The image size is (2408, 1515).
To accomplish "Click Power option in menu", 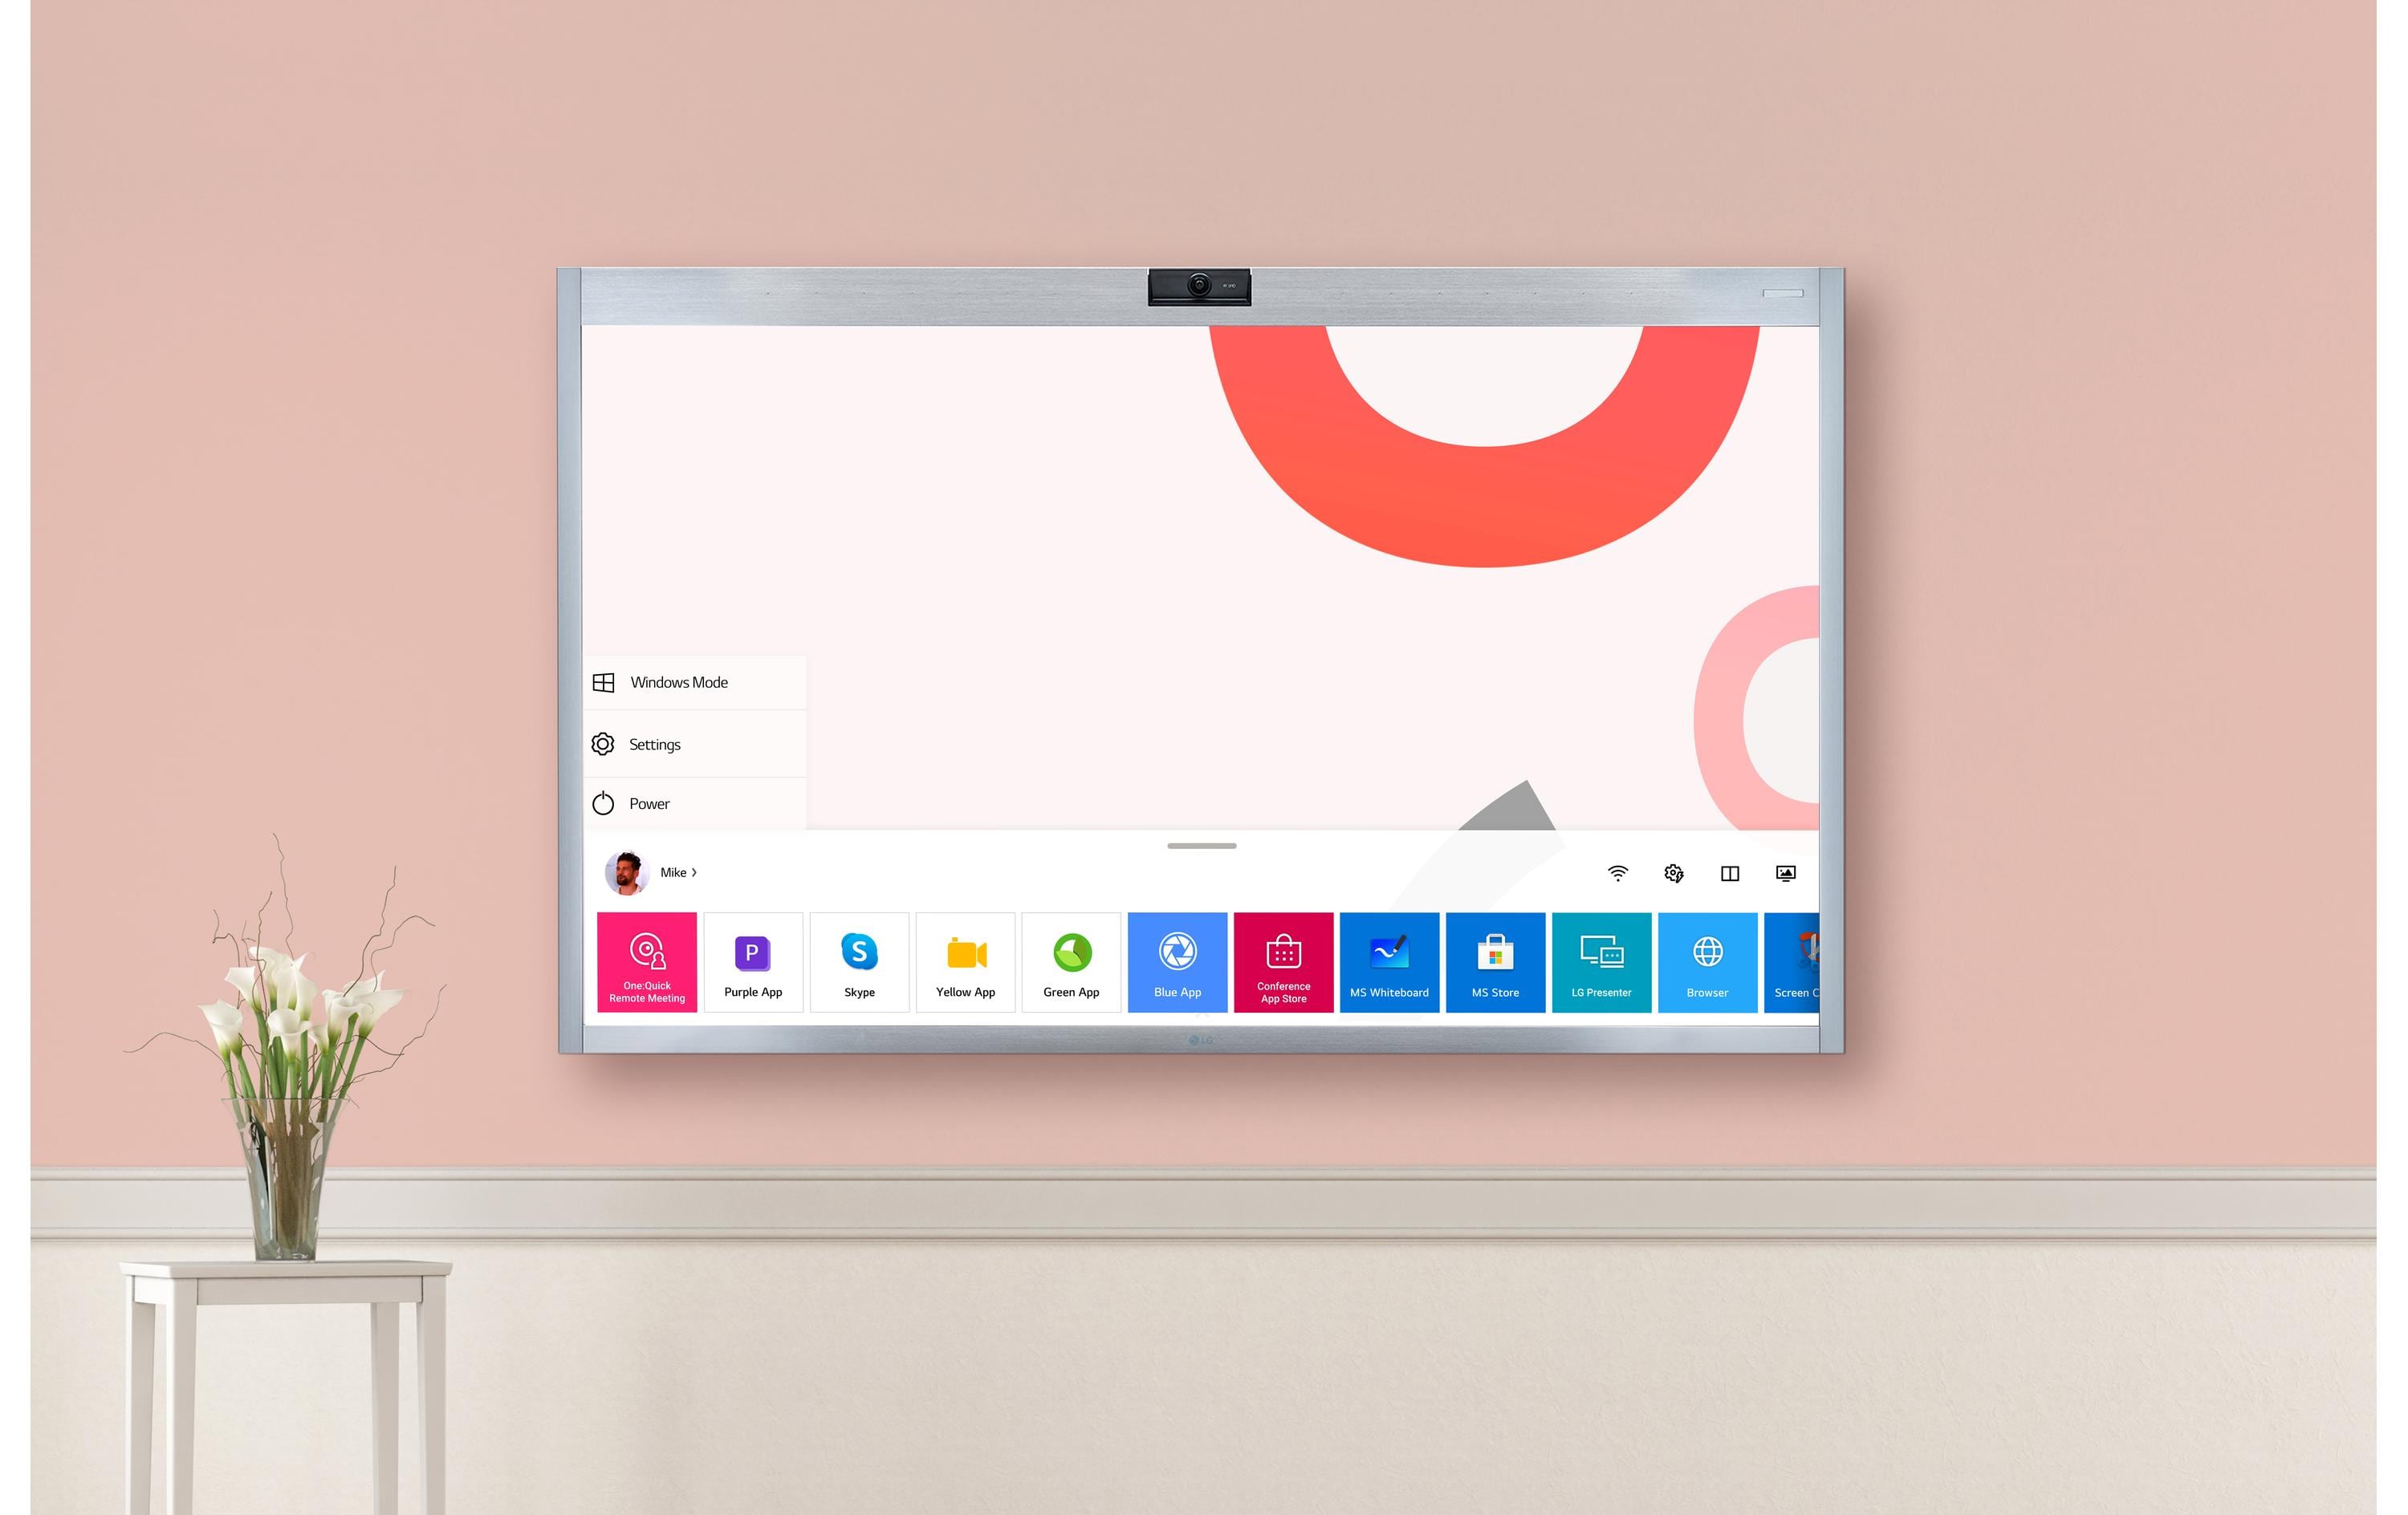I will click(x=649, y=803).
